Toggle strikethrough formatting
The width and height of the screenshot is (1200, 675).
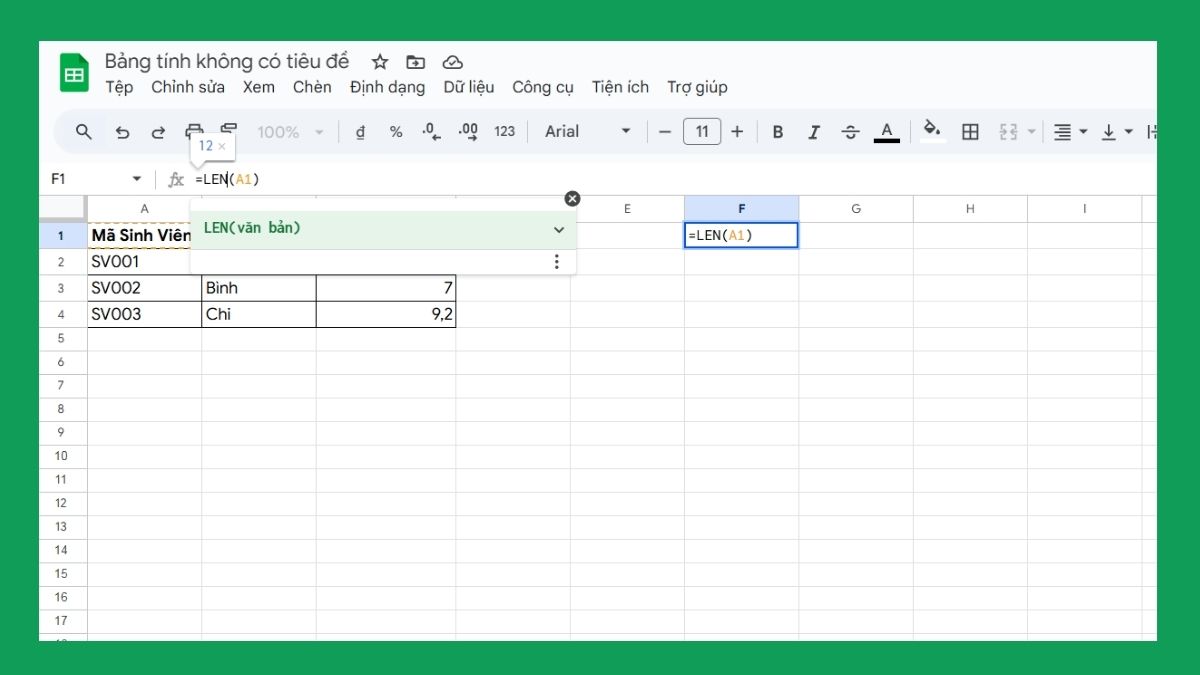pos(850,132)
